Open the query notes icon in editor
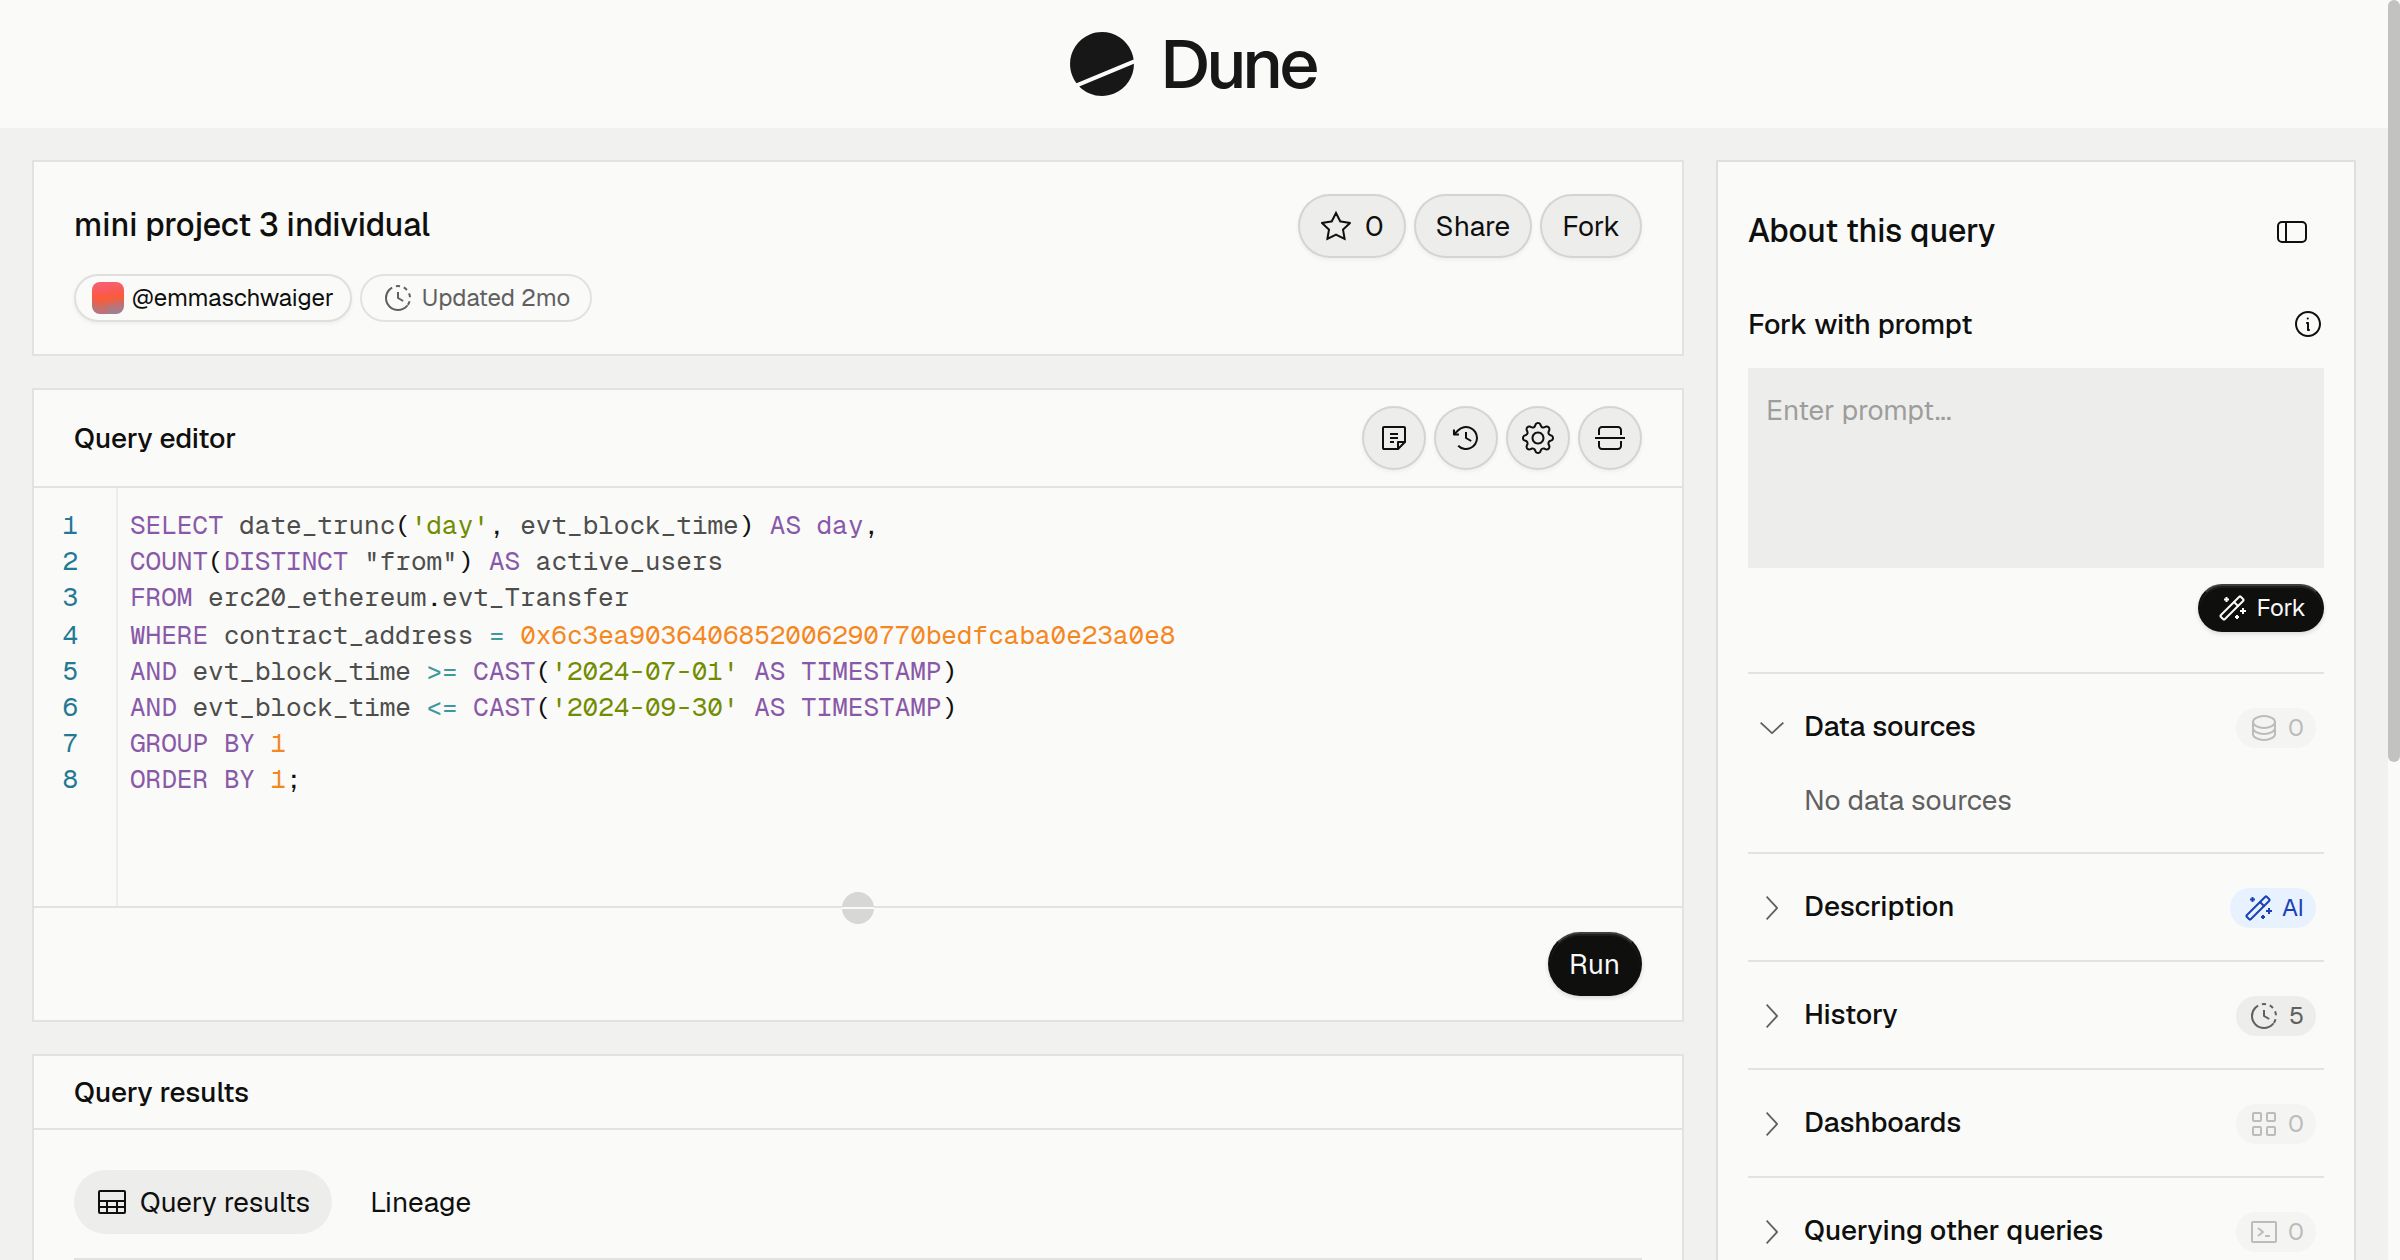The height and width of the screenshot is (1260, 2400). (1393, 438)
